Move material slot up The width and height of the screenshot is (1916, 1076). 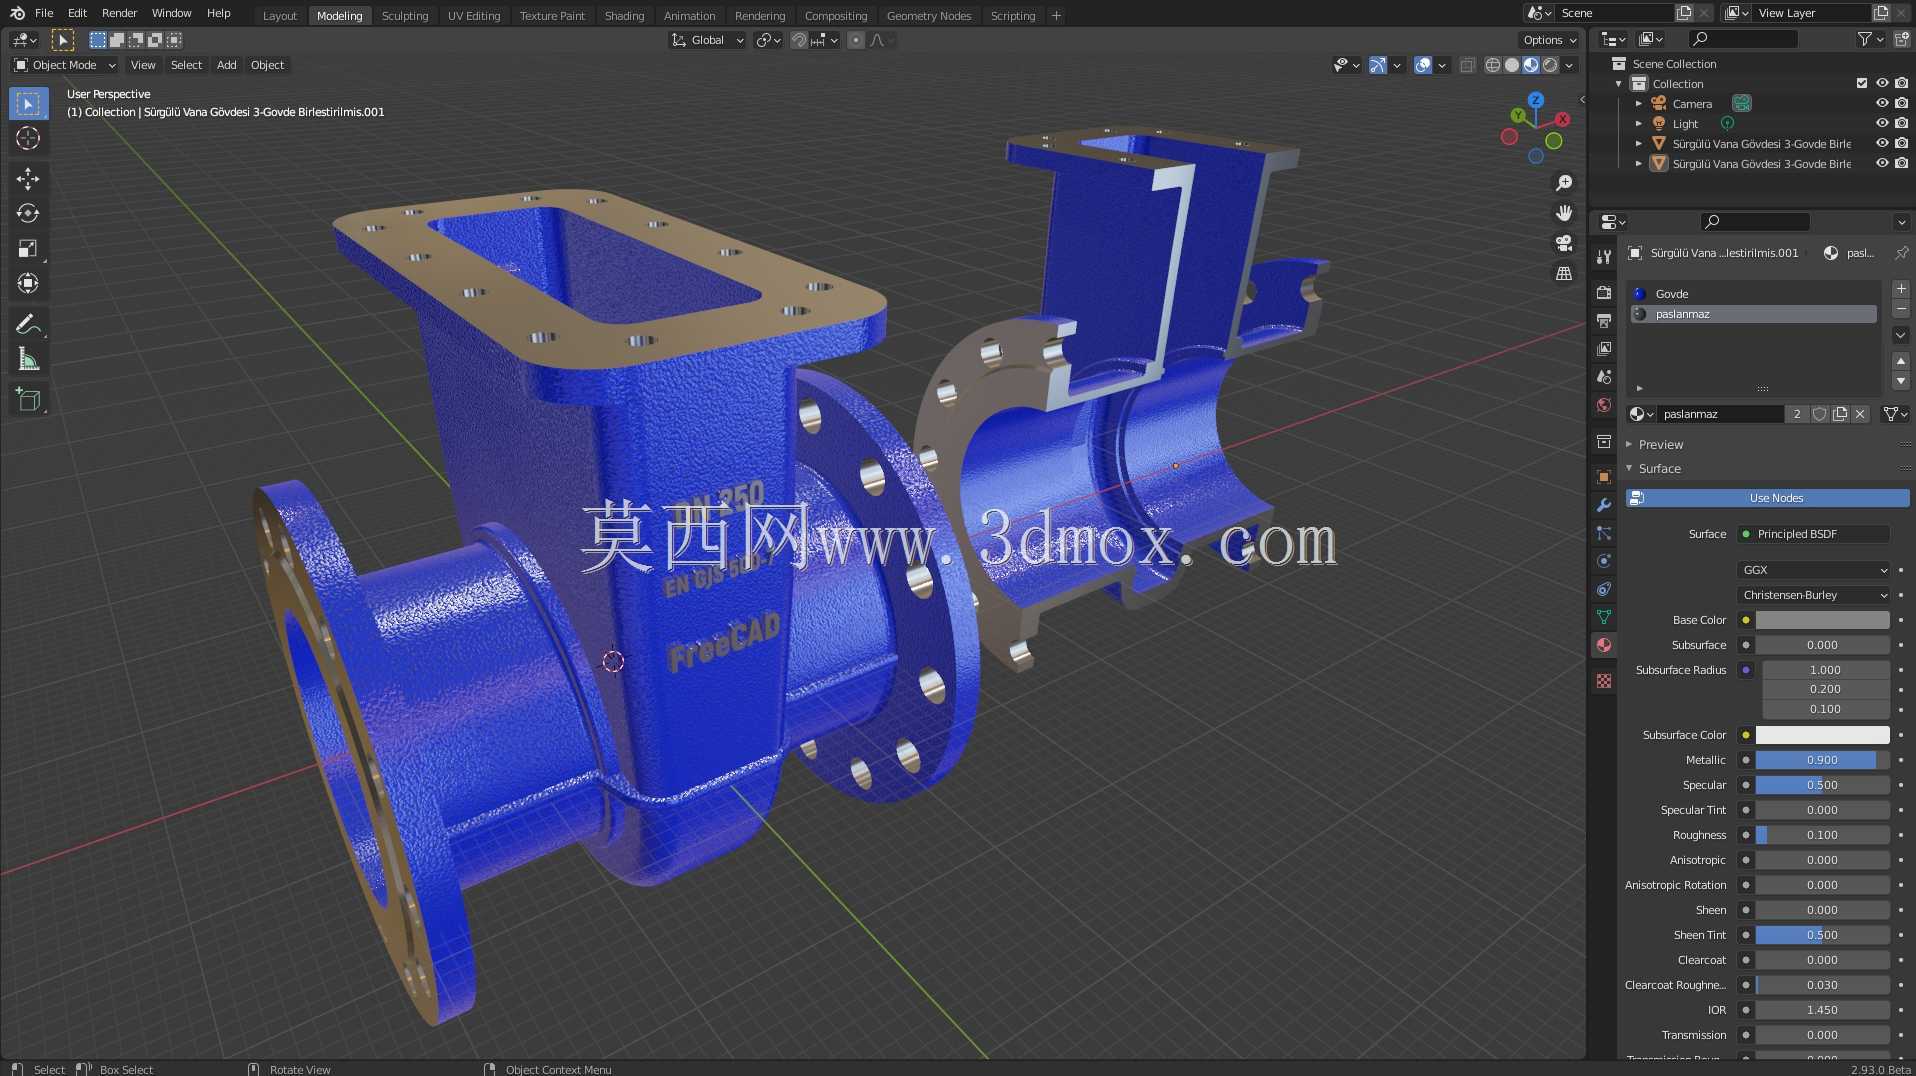(x=1901, y=361)
